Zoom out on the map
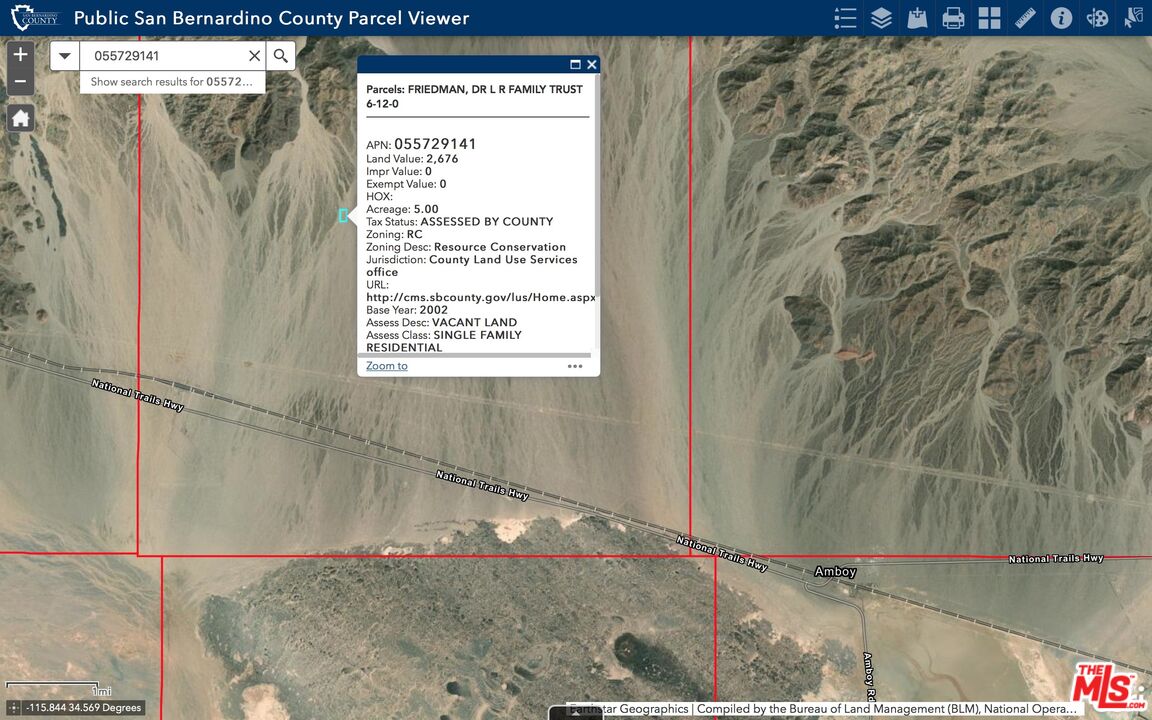The height and width of the screenshot is (720, 1152). (x=20, y=81)
